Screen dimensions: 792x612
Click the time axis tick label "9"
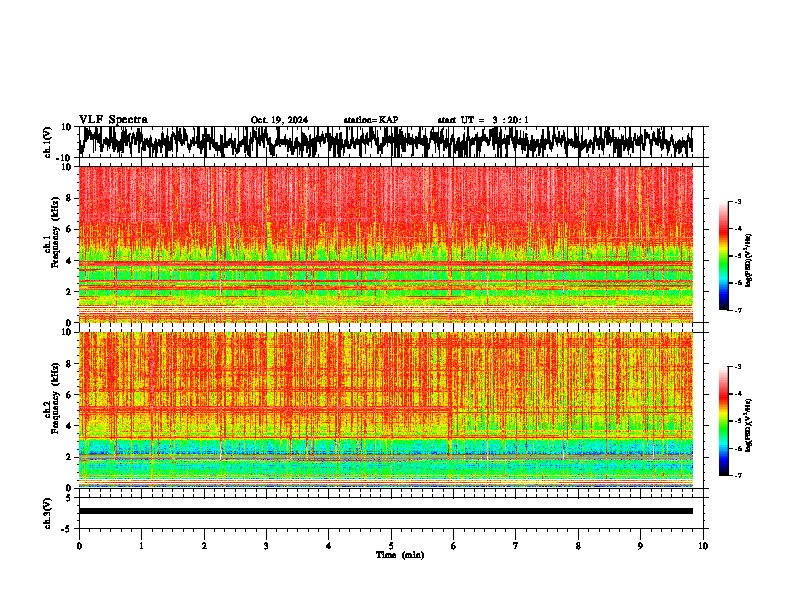(x=640, y=546)
